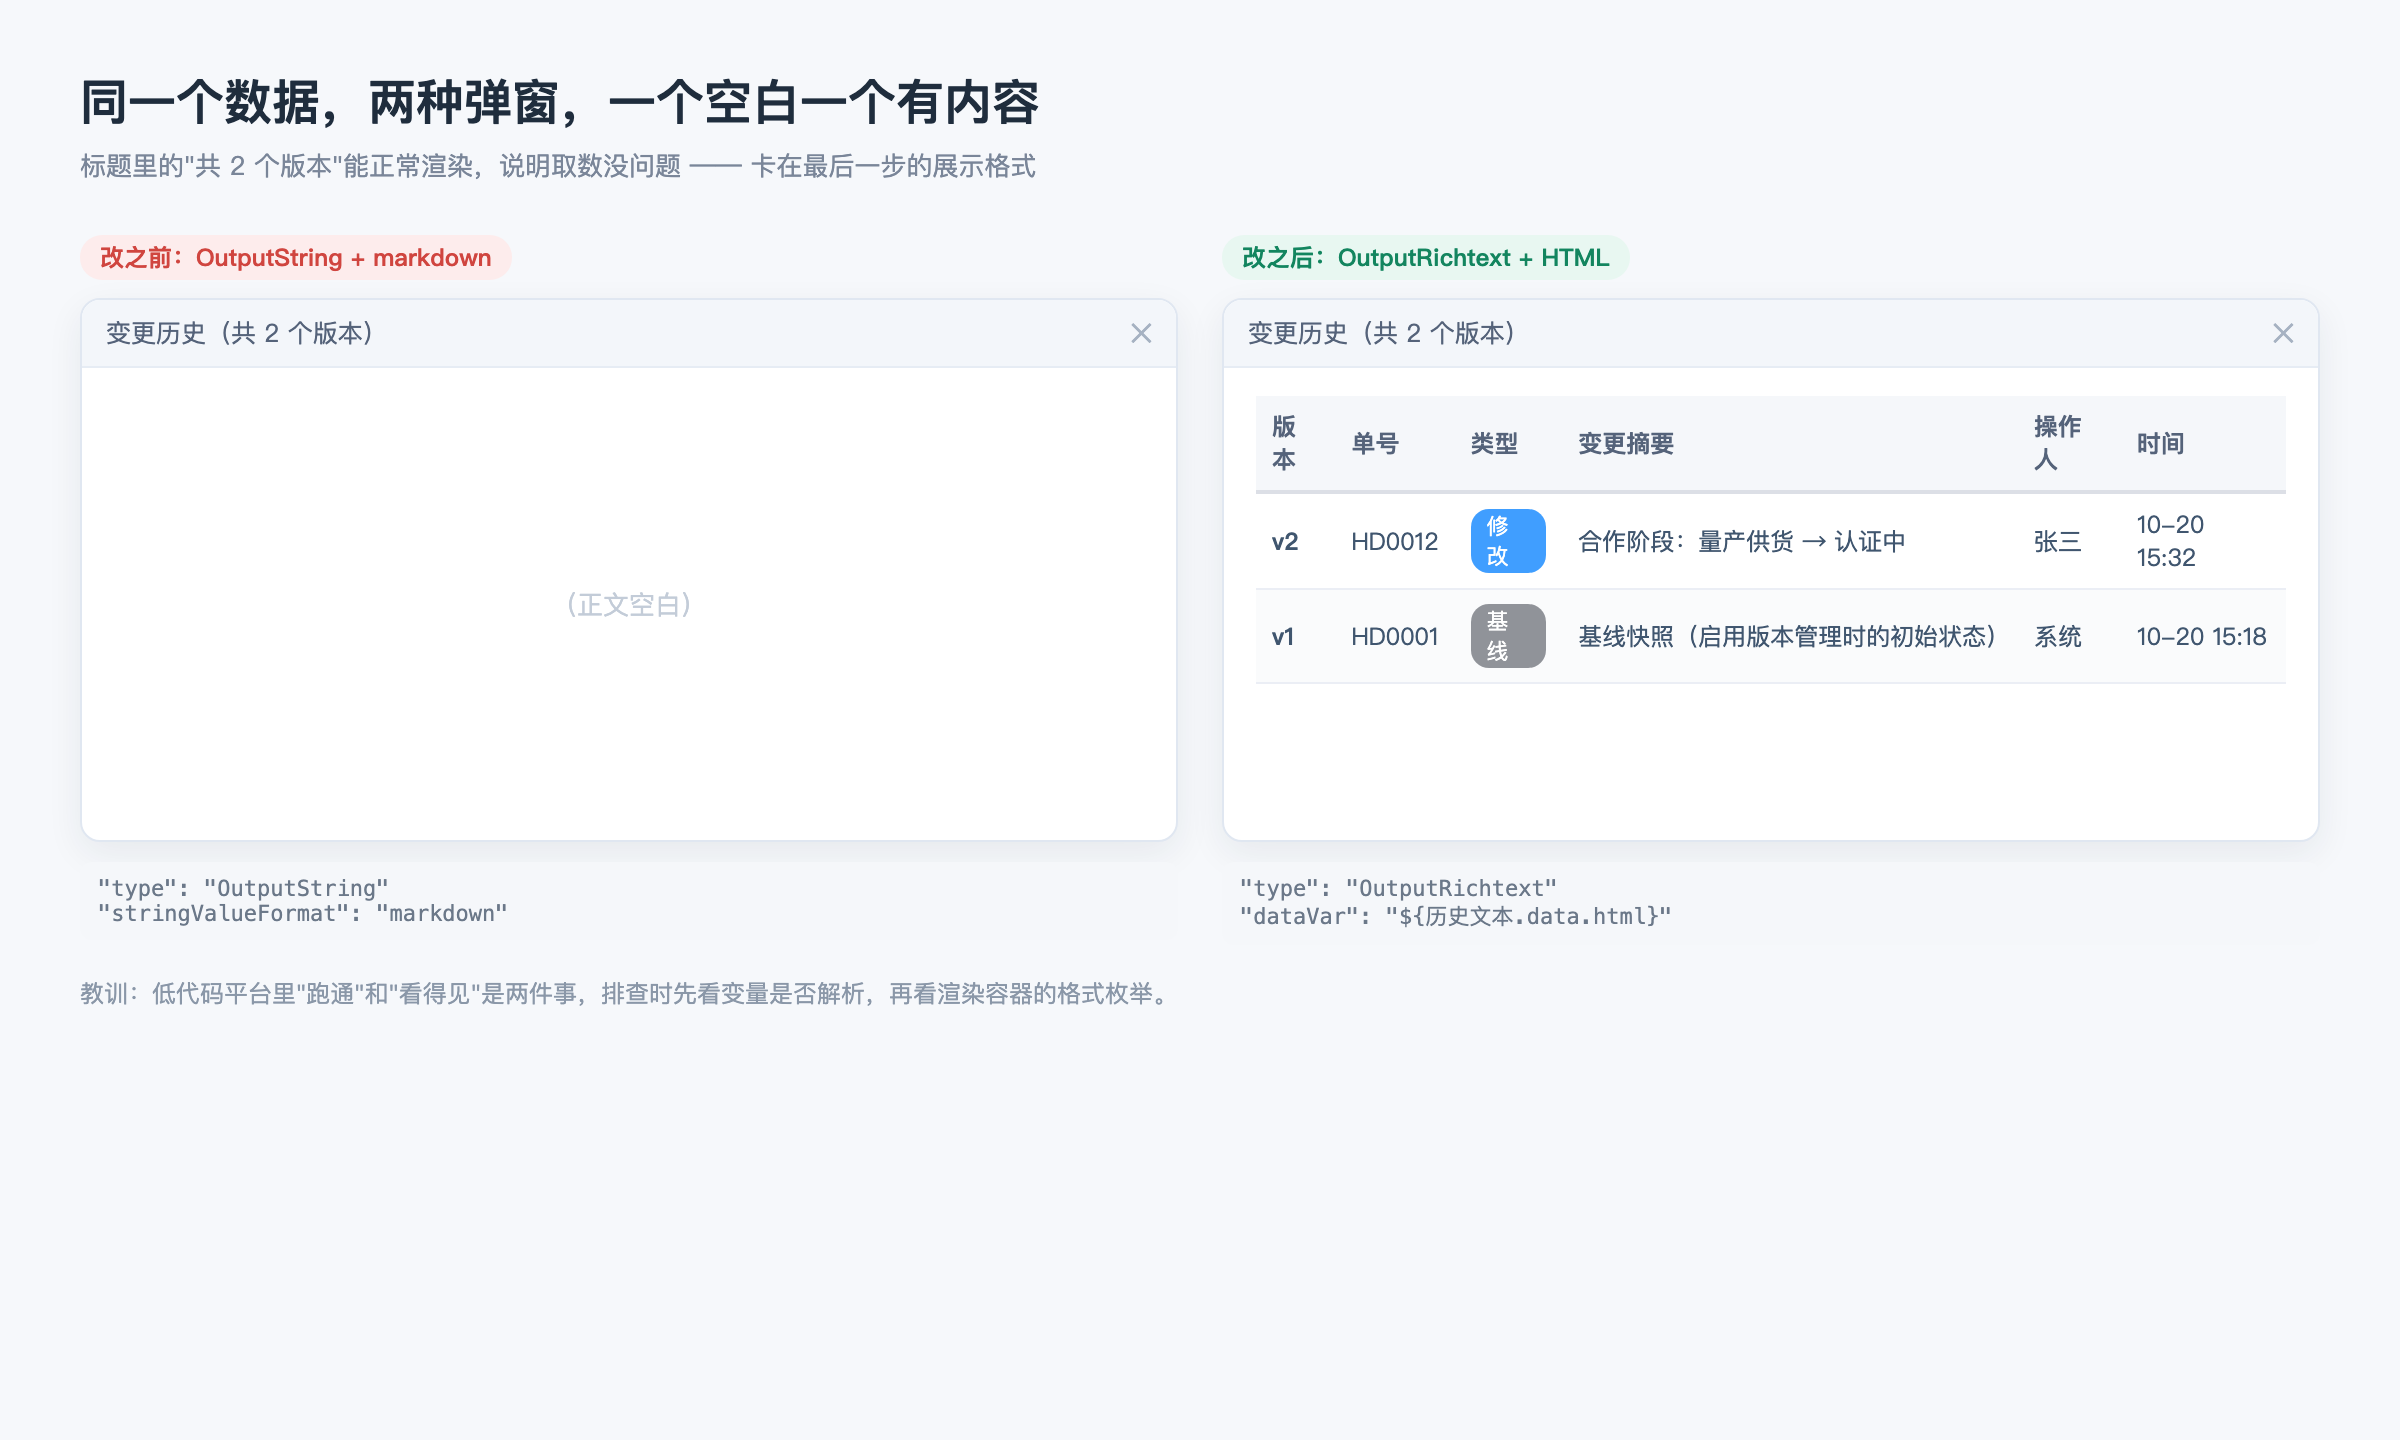Click timestamp 10-20 15:18
Viewport: 2400px width, 1440px height.
tap(2201, 637)
